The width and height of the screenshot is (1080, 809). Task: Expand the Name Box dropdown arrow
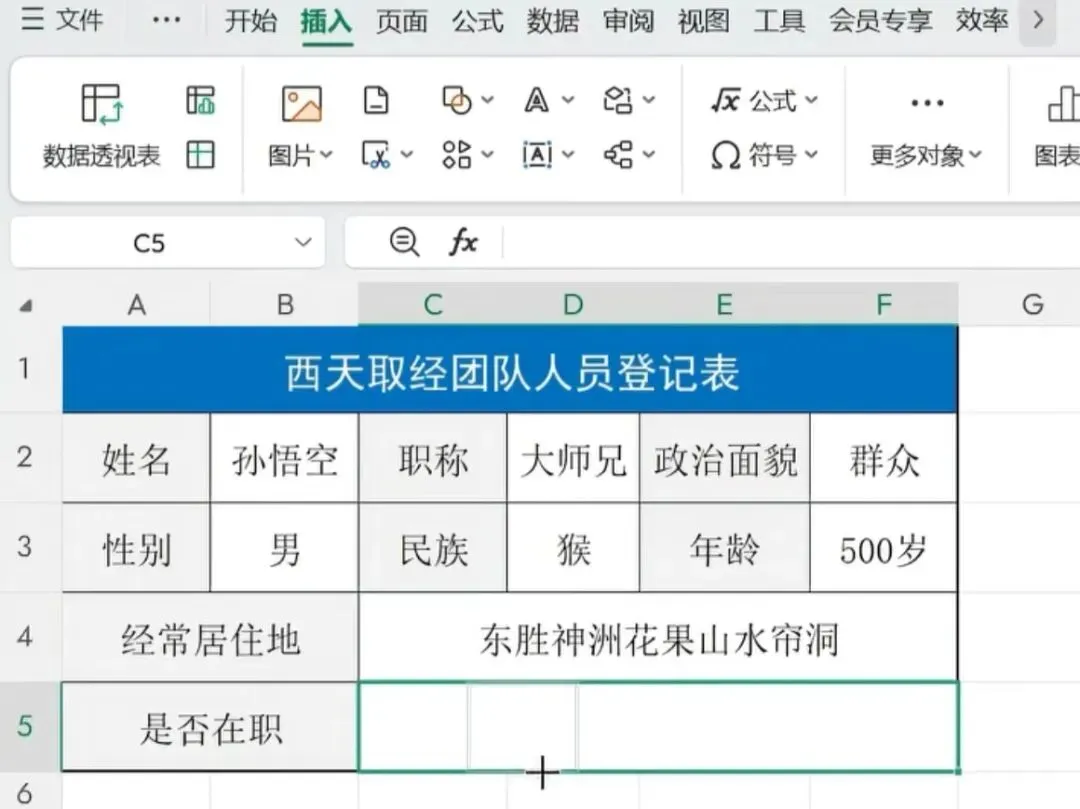coord(303,242)
